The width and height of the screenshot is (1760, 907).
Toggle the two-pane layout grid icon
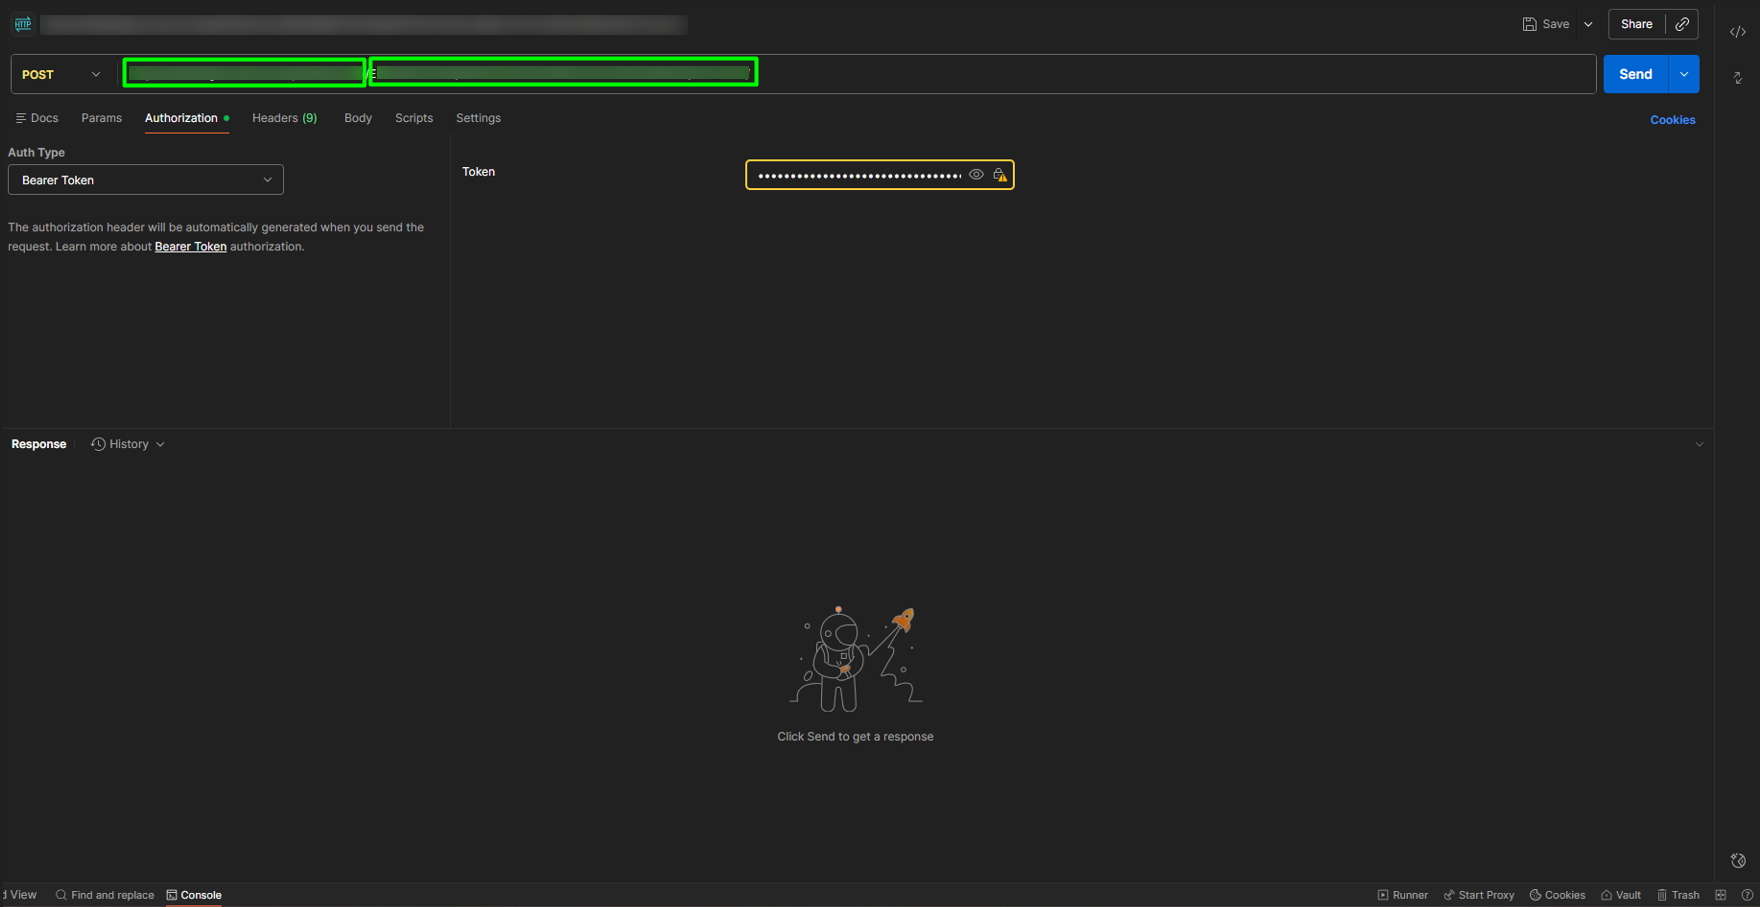click(1721, 895)
